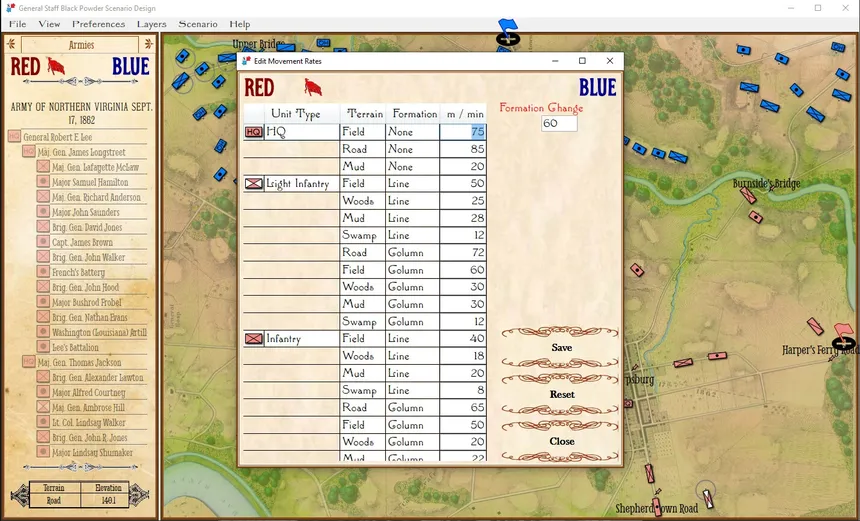Open the Preferences menu
The image size is (860, 521).
[98, 24]
